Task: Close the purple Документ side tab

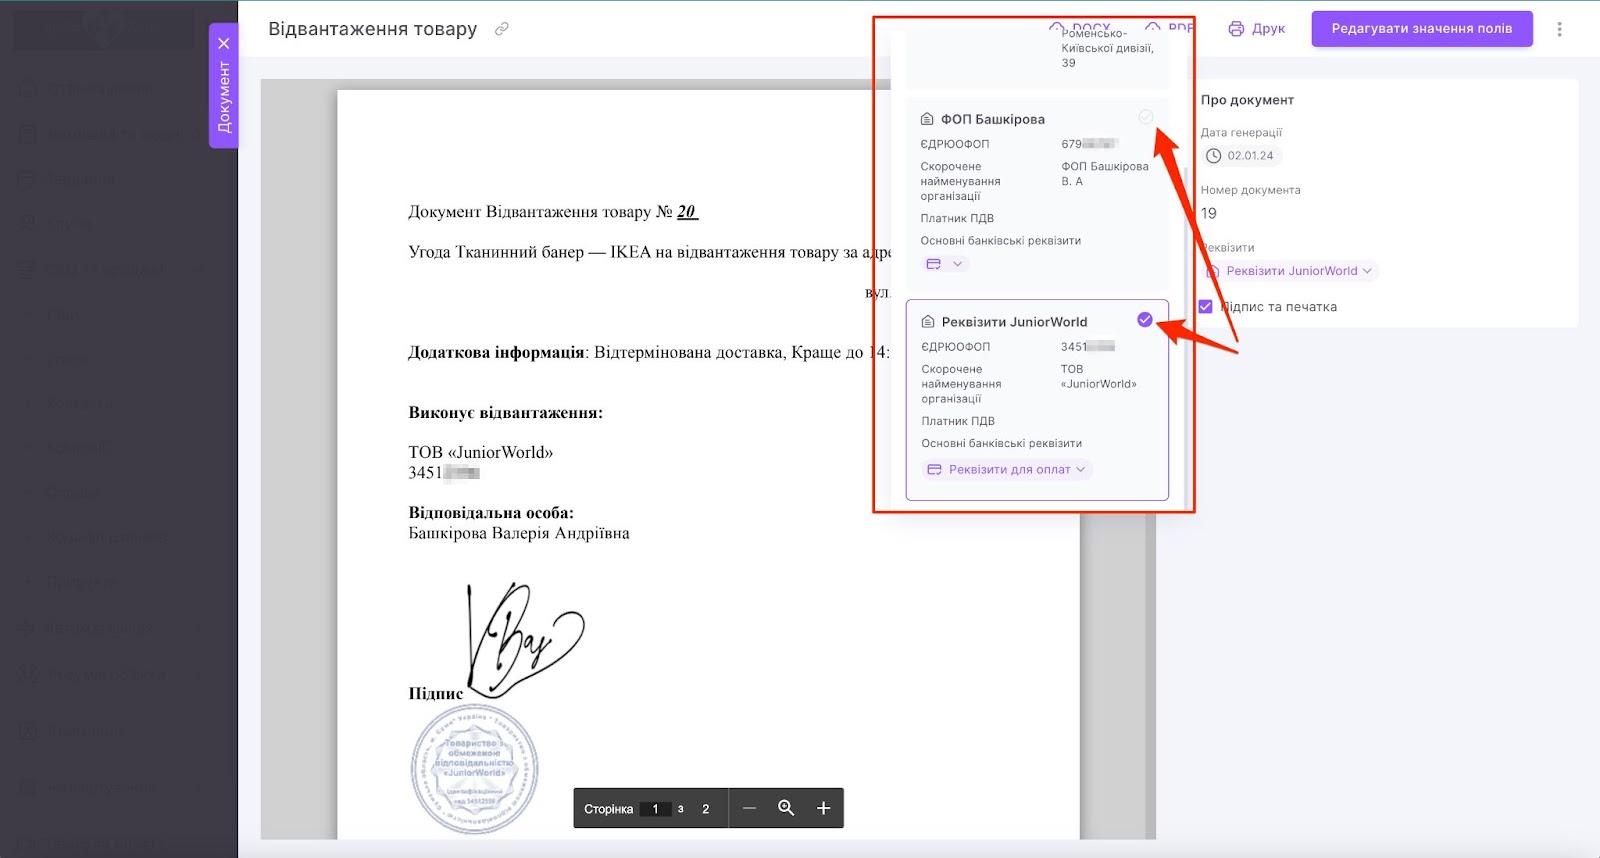Action: [x=224, y=43]
